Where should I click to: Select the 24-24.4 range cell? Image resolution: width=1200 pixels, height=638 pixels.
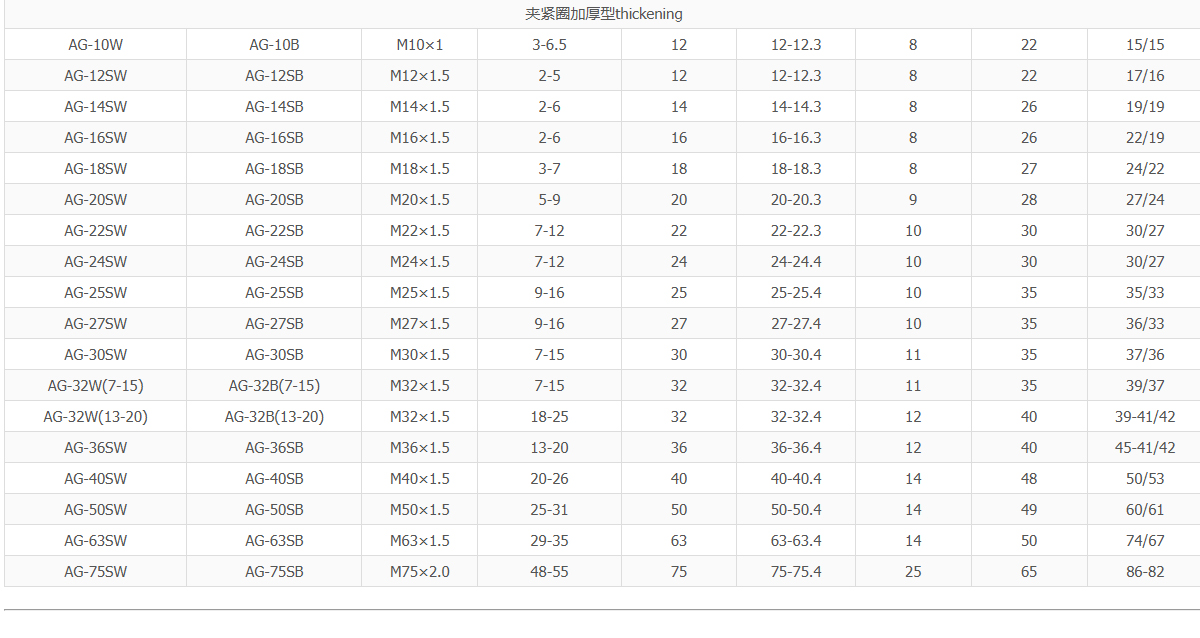coord(796,262)
